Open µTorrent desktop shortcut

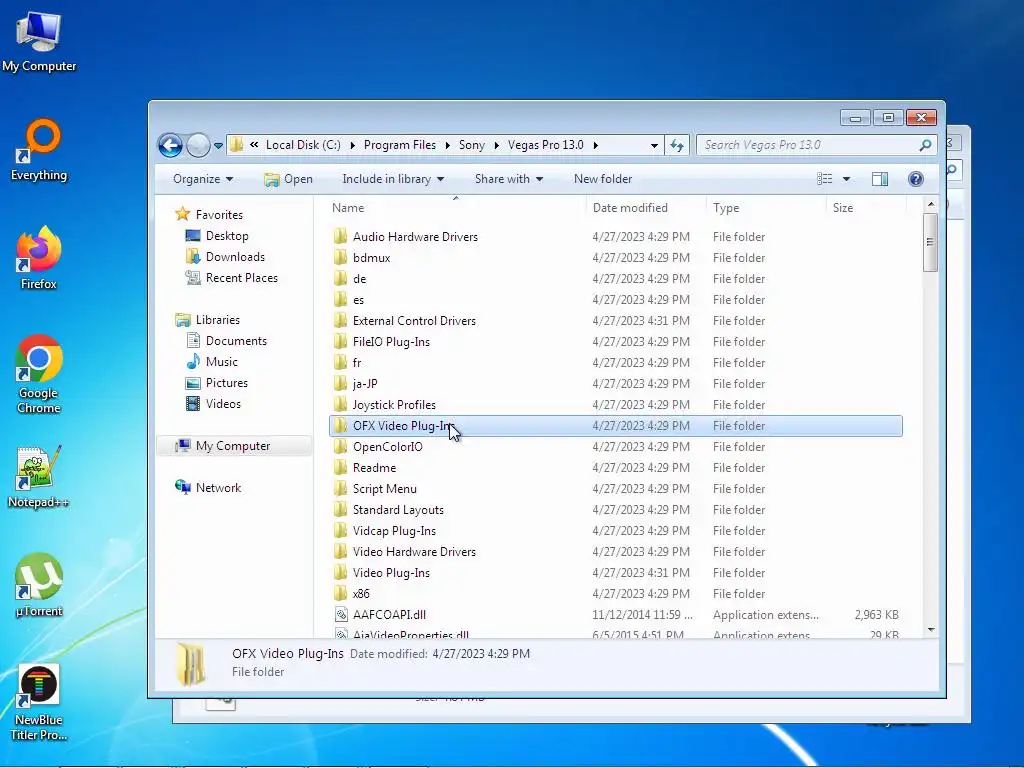tap(39, 585)
